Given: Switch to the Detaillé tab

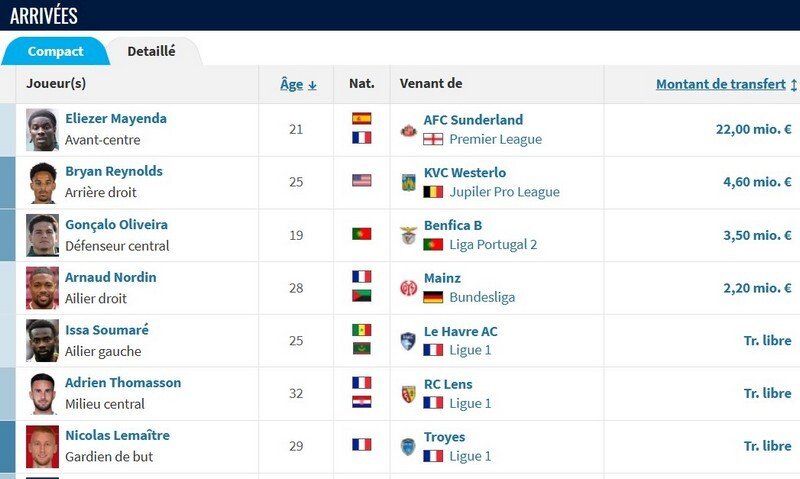Looking at the screenshot, I should pos(152,52).
